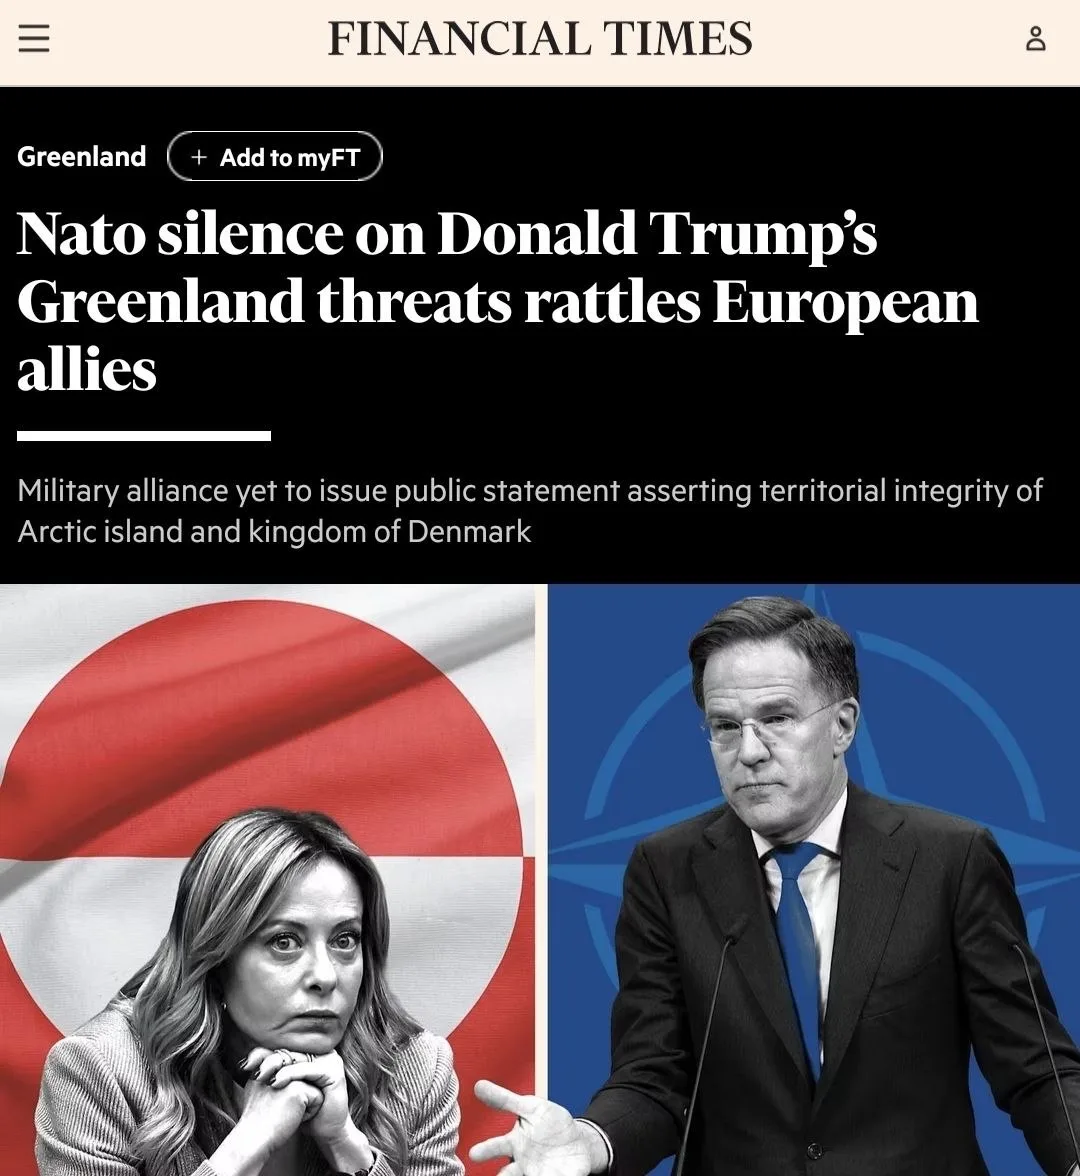Viewport: 1080px width, 1176px height.
Task: Open the hamburger navigation menu
Action: 34,39
